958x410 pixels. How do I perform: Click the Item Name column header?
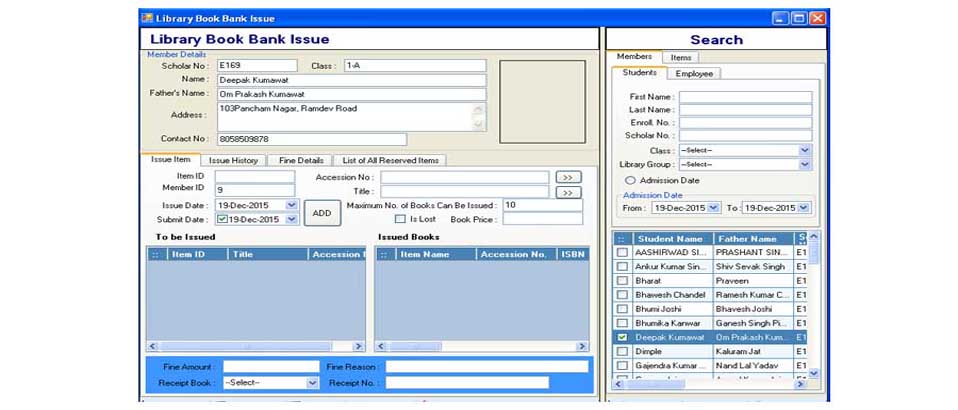click(x=435, y=254)
